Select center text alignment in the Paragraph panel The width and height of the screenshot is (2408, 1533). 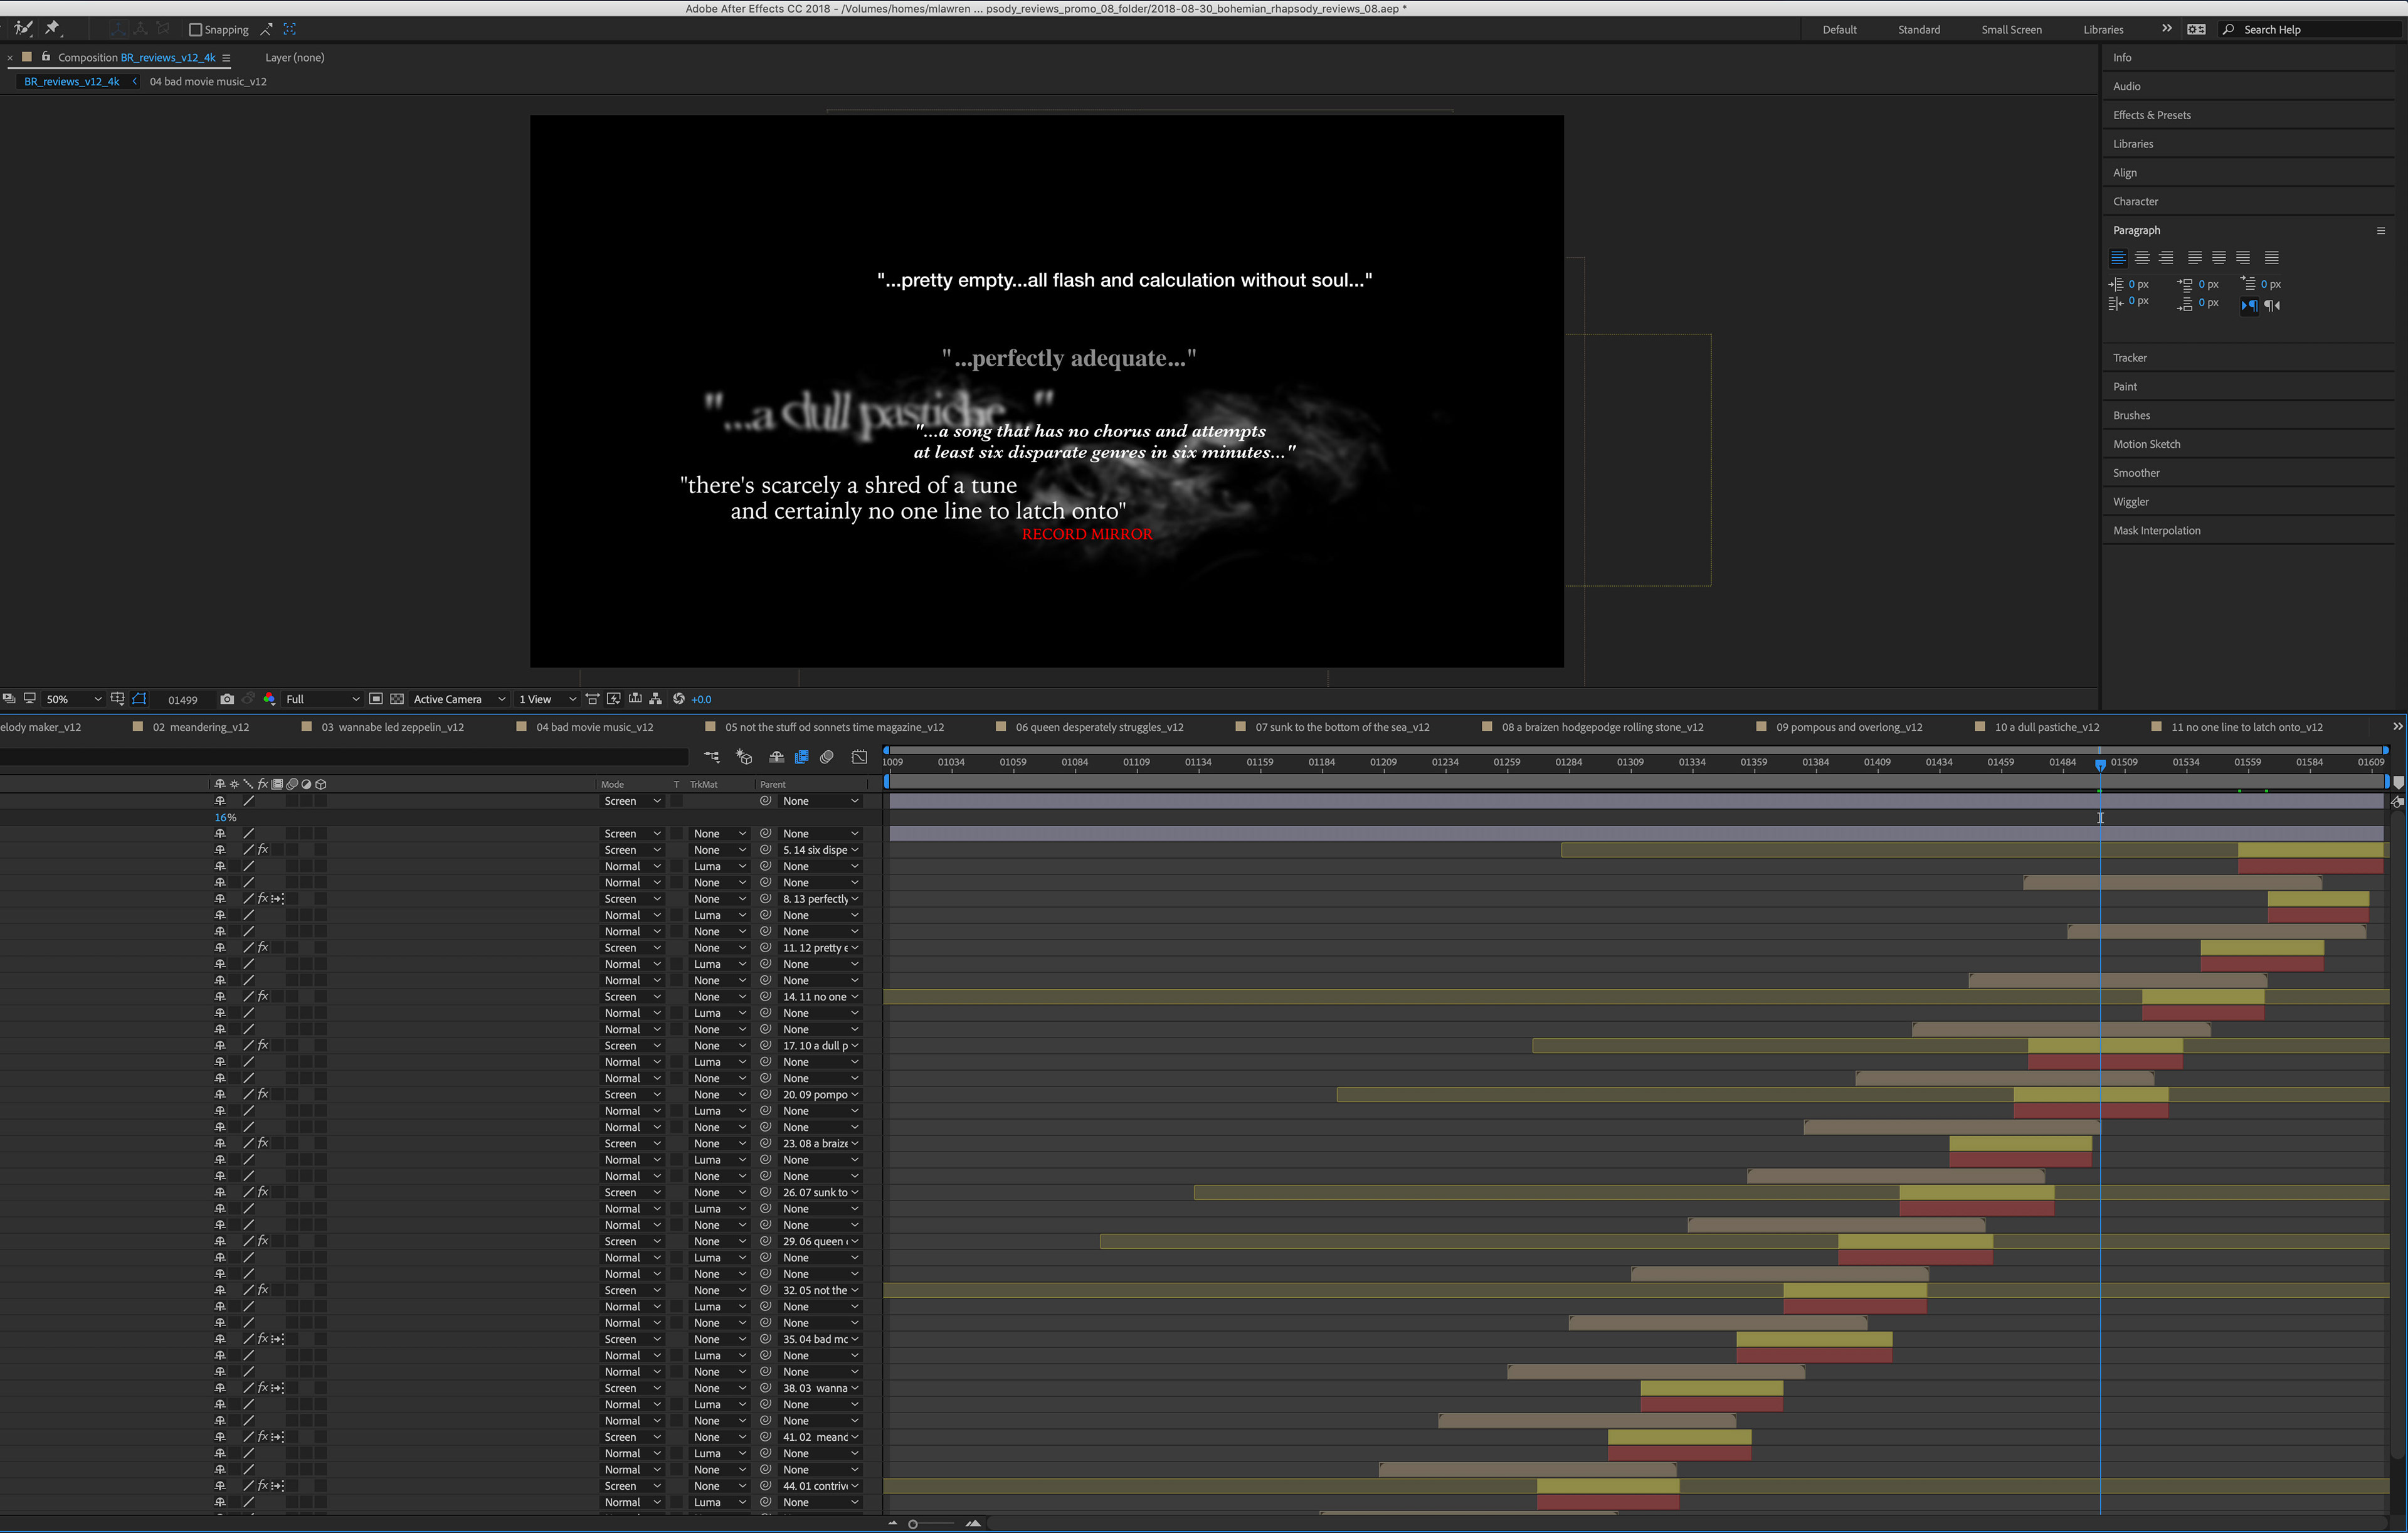pos(2142,258)
